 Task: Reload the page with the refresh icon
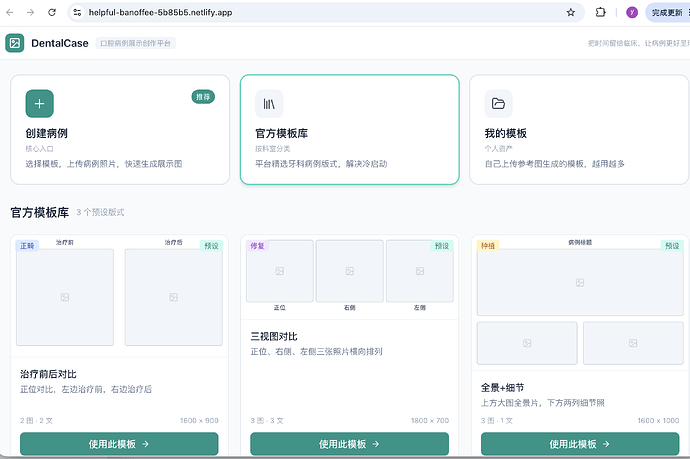coord(52,12)
